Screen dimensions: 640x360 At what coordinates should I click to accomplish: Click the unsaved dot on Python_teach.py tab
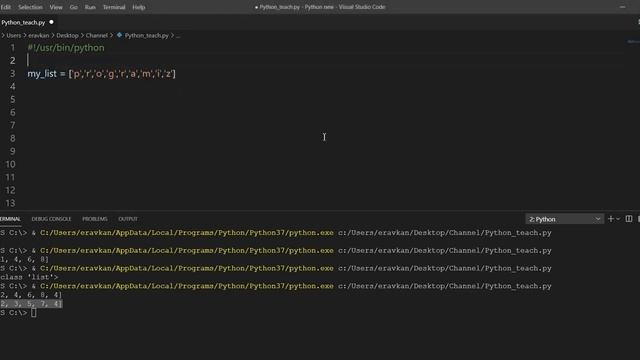click(x=51, y=22)
